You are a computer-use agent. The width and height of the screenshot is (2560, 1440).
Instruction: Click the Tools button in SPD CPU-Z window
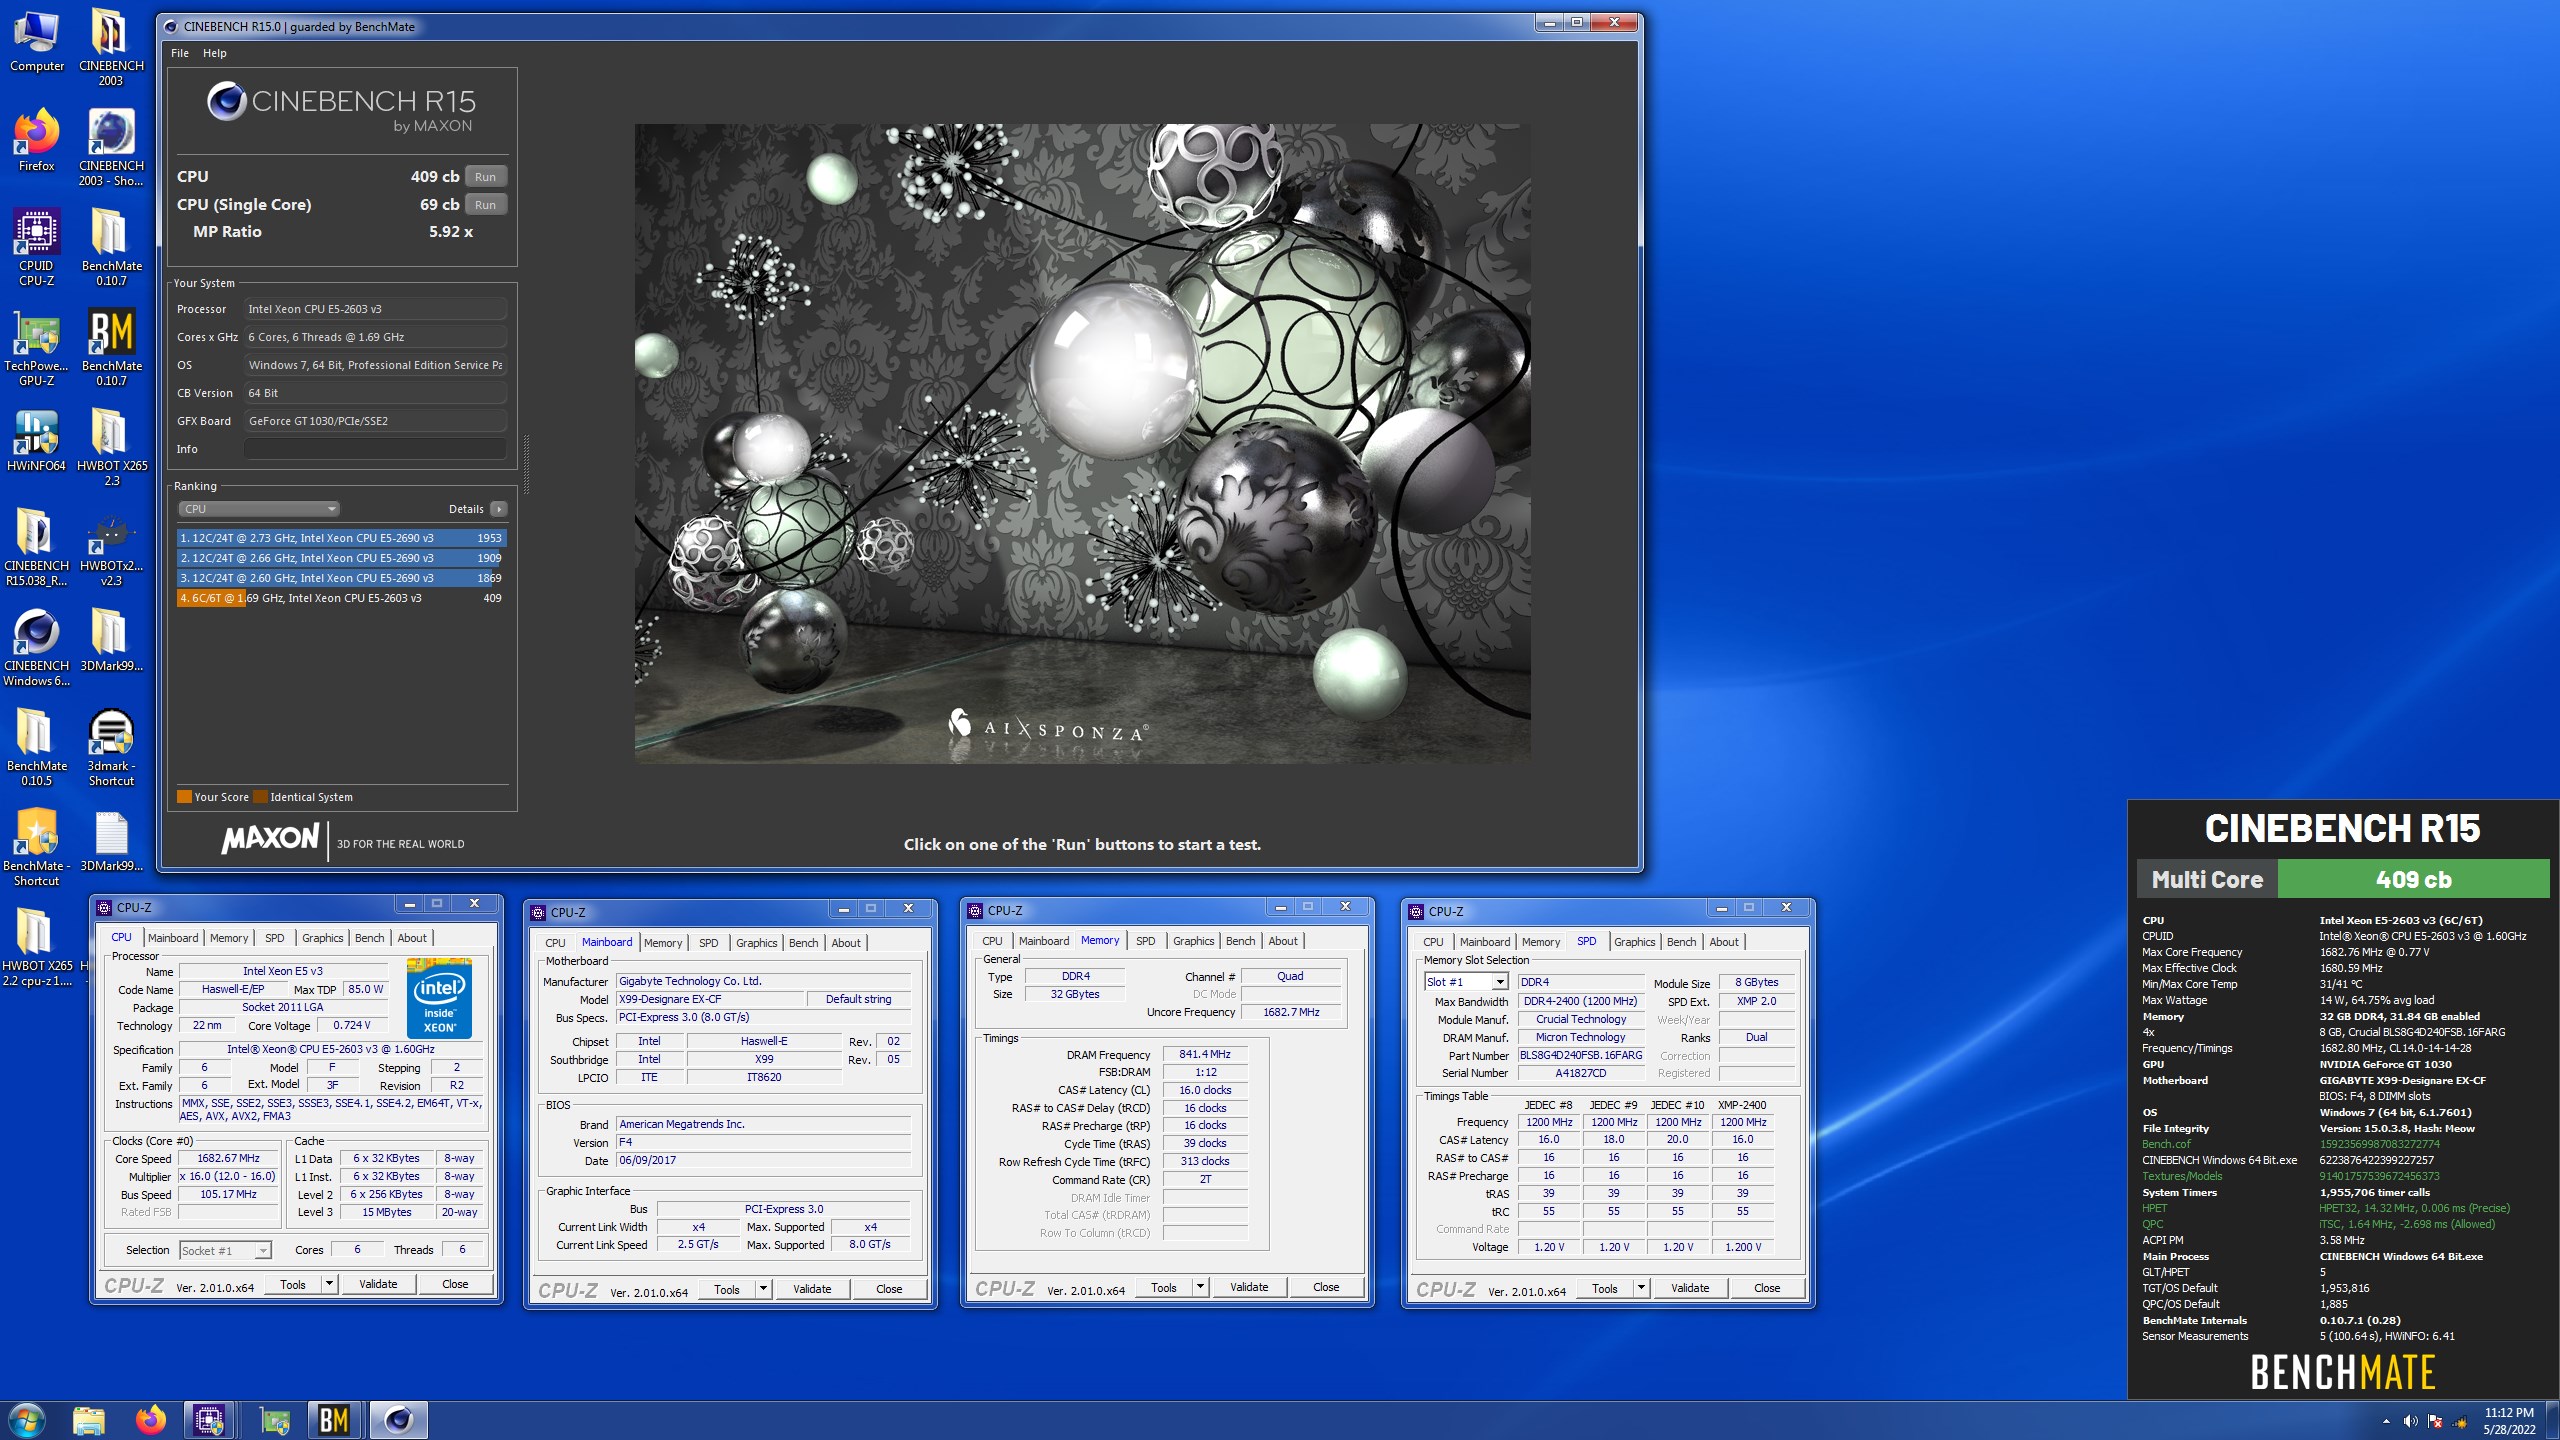coord(1604,1288)
